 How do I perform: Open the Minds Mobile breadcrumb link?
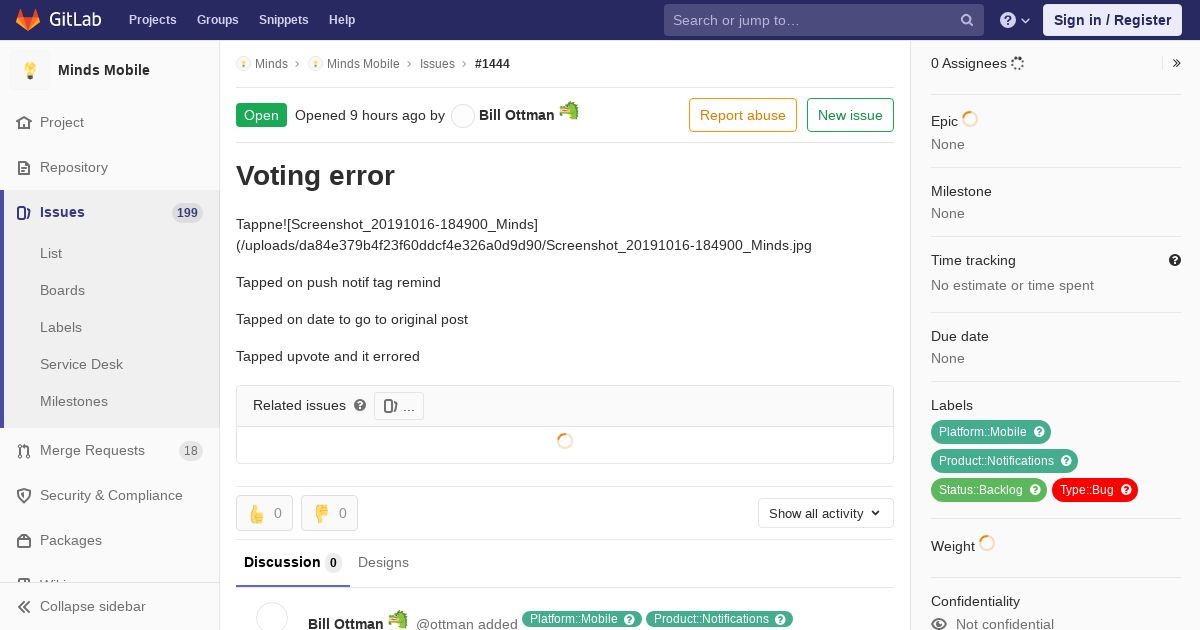click(363, 64)
